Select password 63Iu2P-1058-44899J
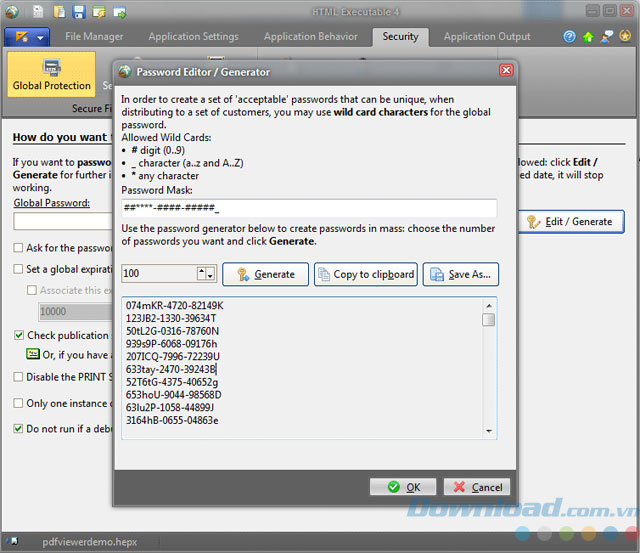 [170, 407]
